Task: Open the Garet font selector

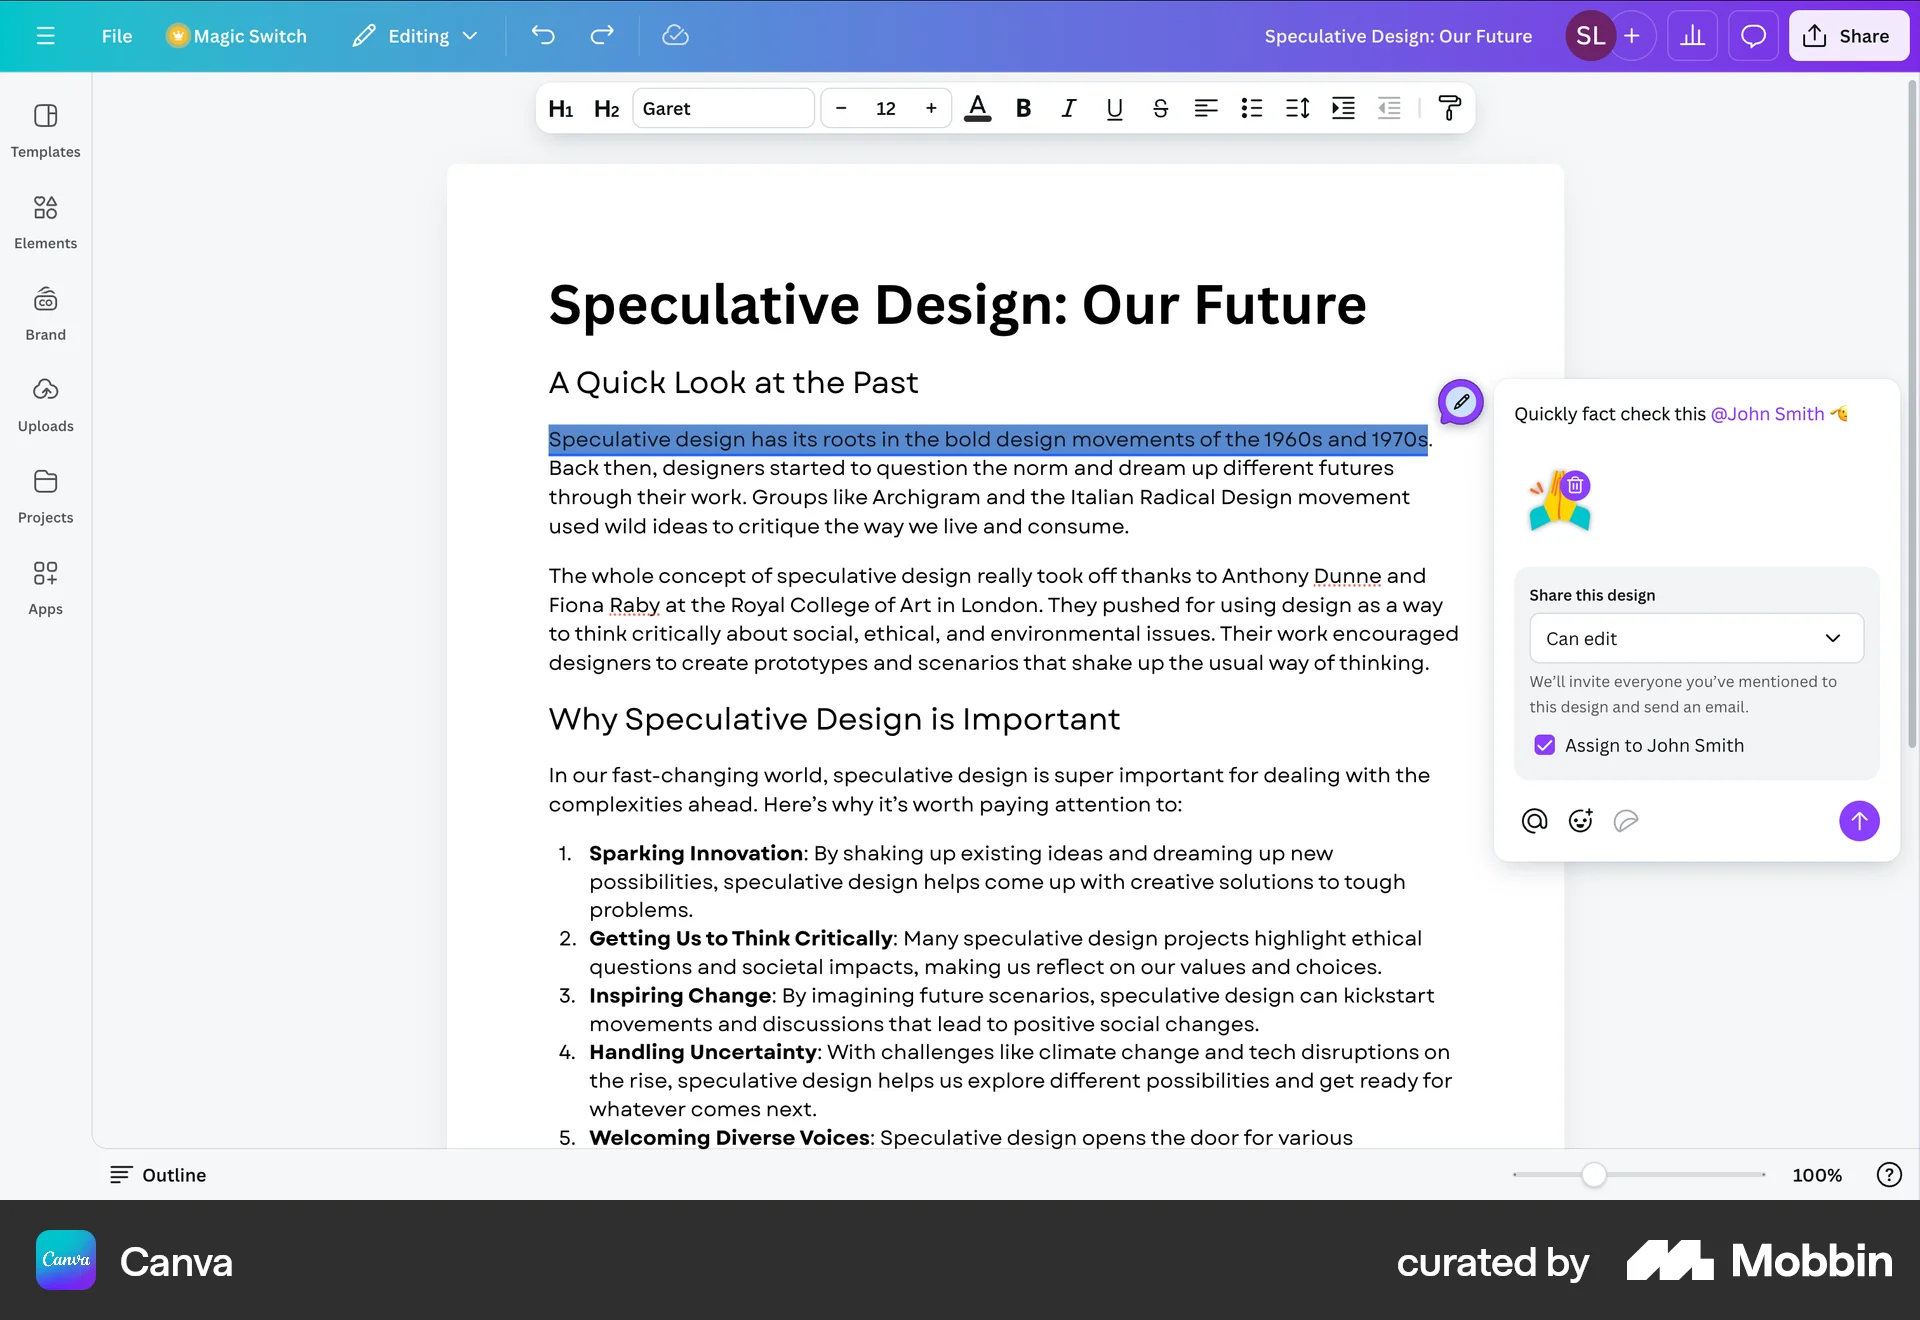Action: 723,108
